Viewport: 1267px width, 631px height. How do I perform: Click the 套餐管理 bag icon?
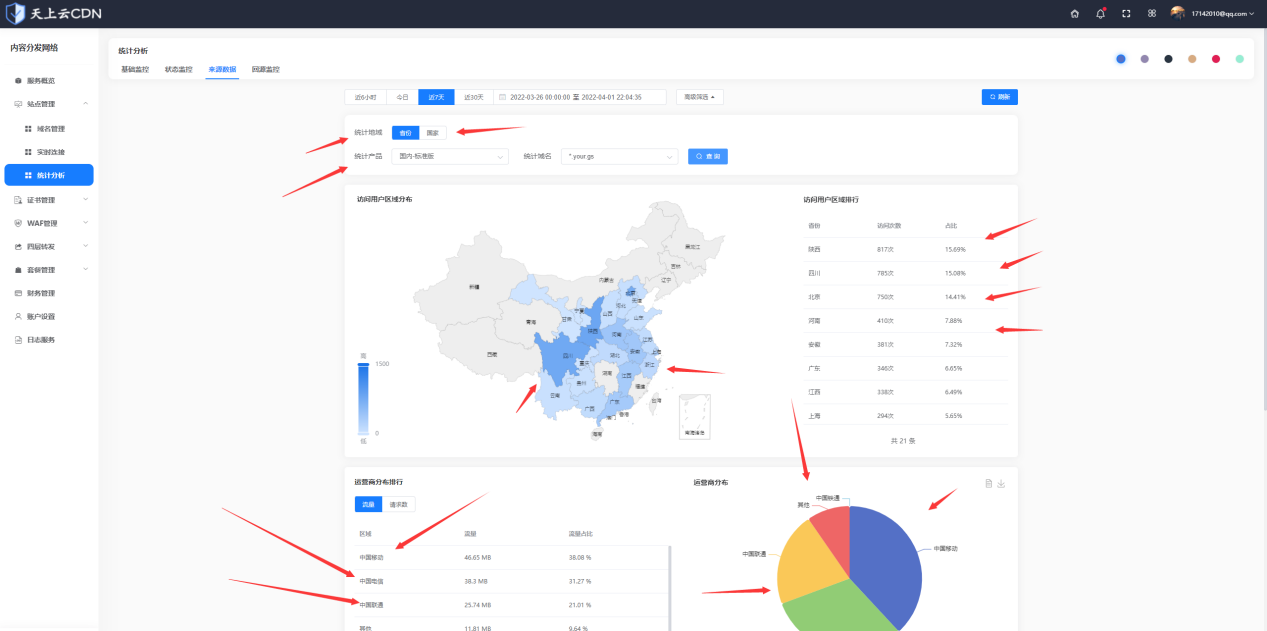(18, 270)
